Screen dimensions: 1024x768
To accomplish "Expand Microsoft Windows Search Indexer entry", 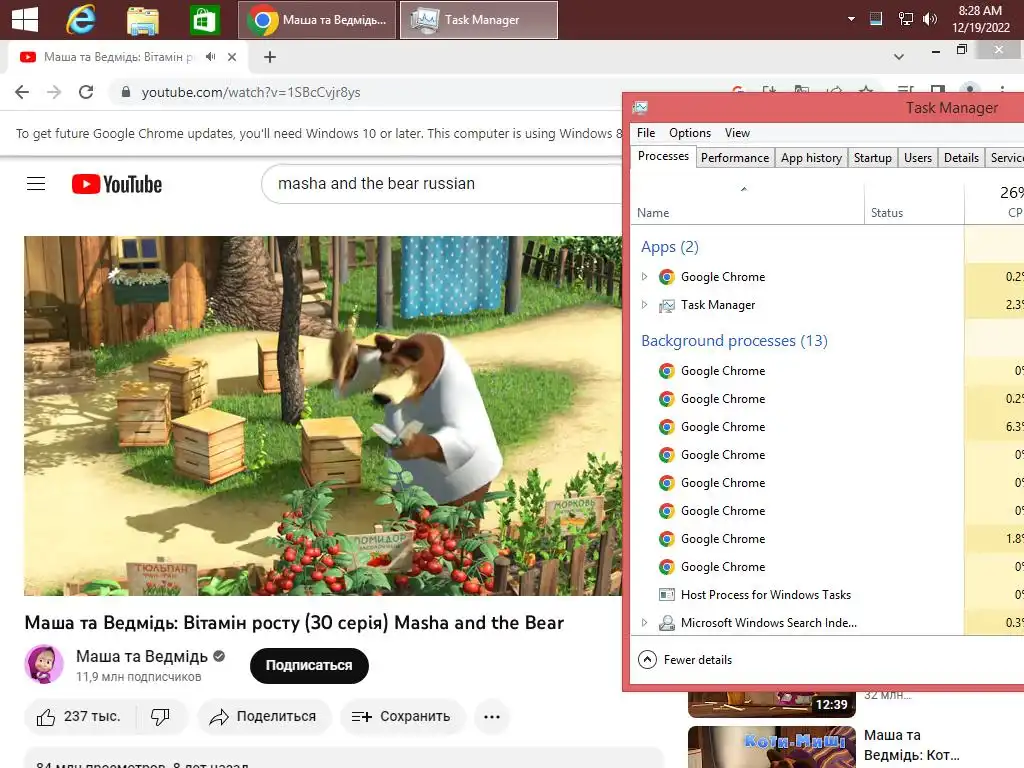I will click(x=645, y=623).
